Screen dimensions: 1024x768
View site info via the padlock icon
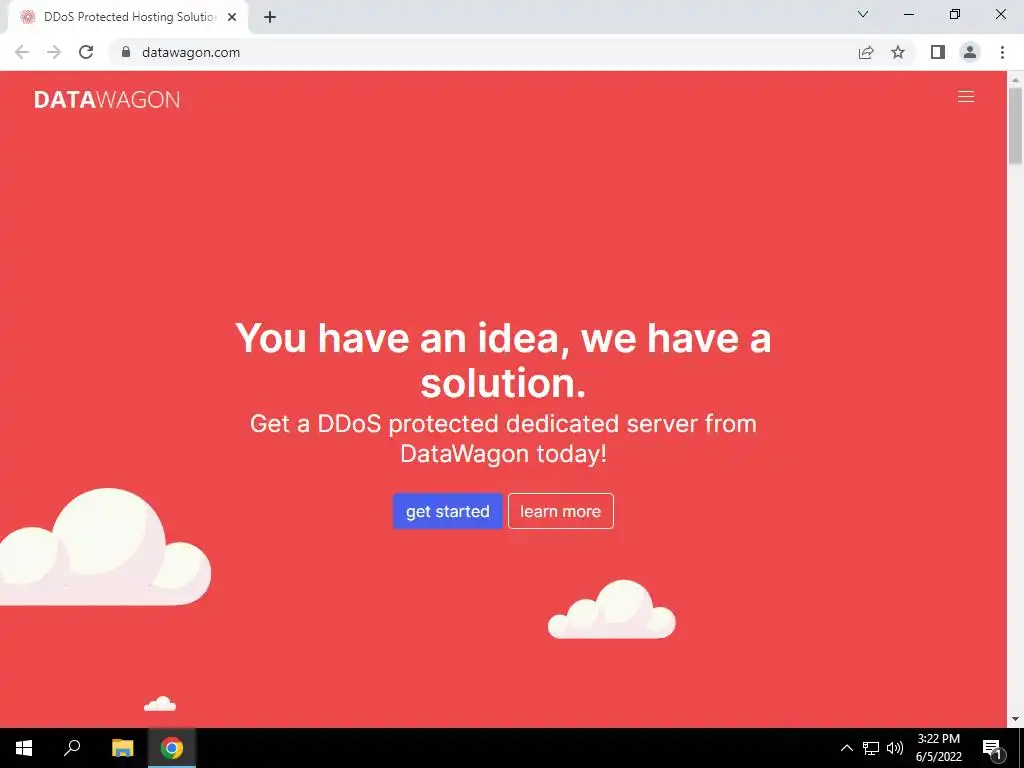(126, 52)
